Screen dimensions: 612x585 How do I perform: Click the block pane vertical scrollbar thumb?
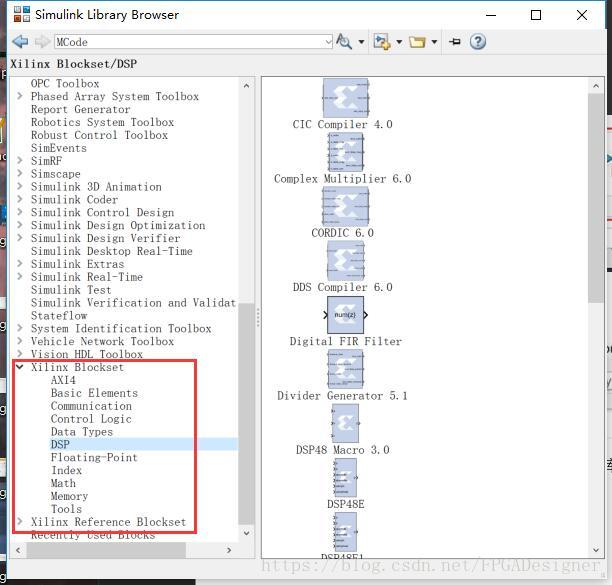pos(596,197)
